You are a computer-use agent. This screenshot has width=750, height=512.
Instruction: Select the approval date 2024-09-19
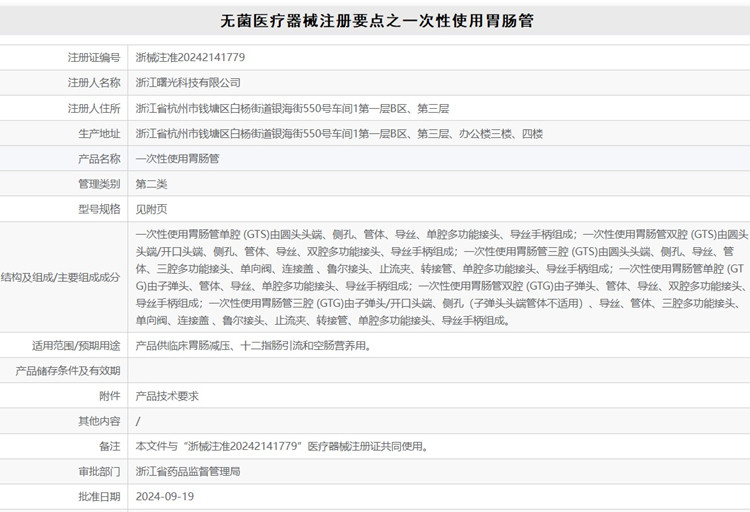[165, 497]
